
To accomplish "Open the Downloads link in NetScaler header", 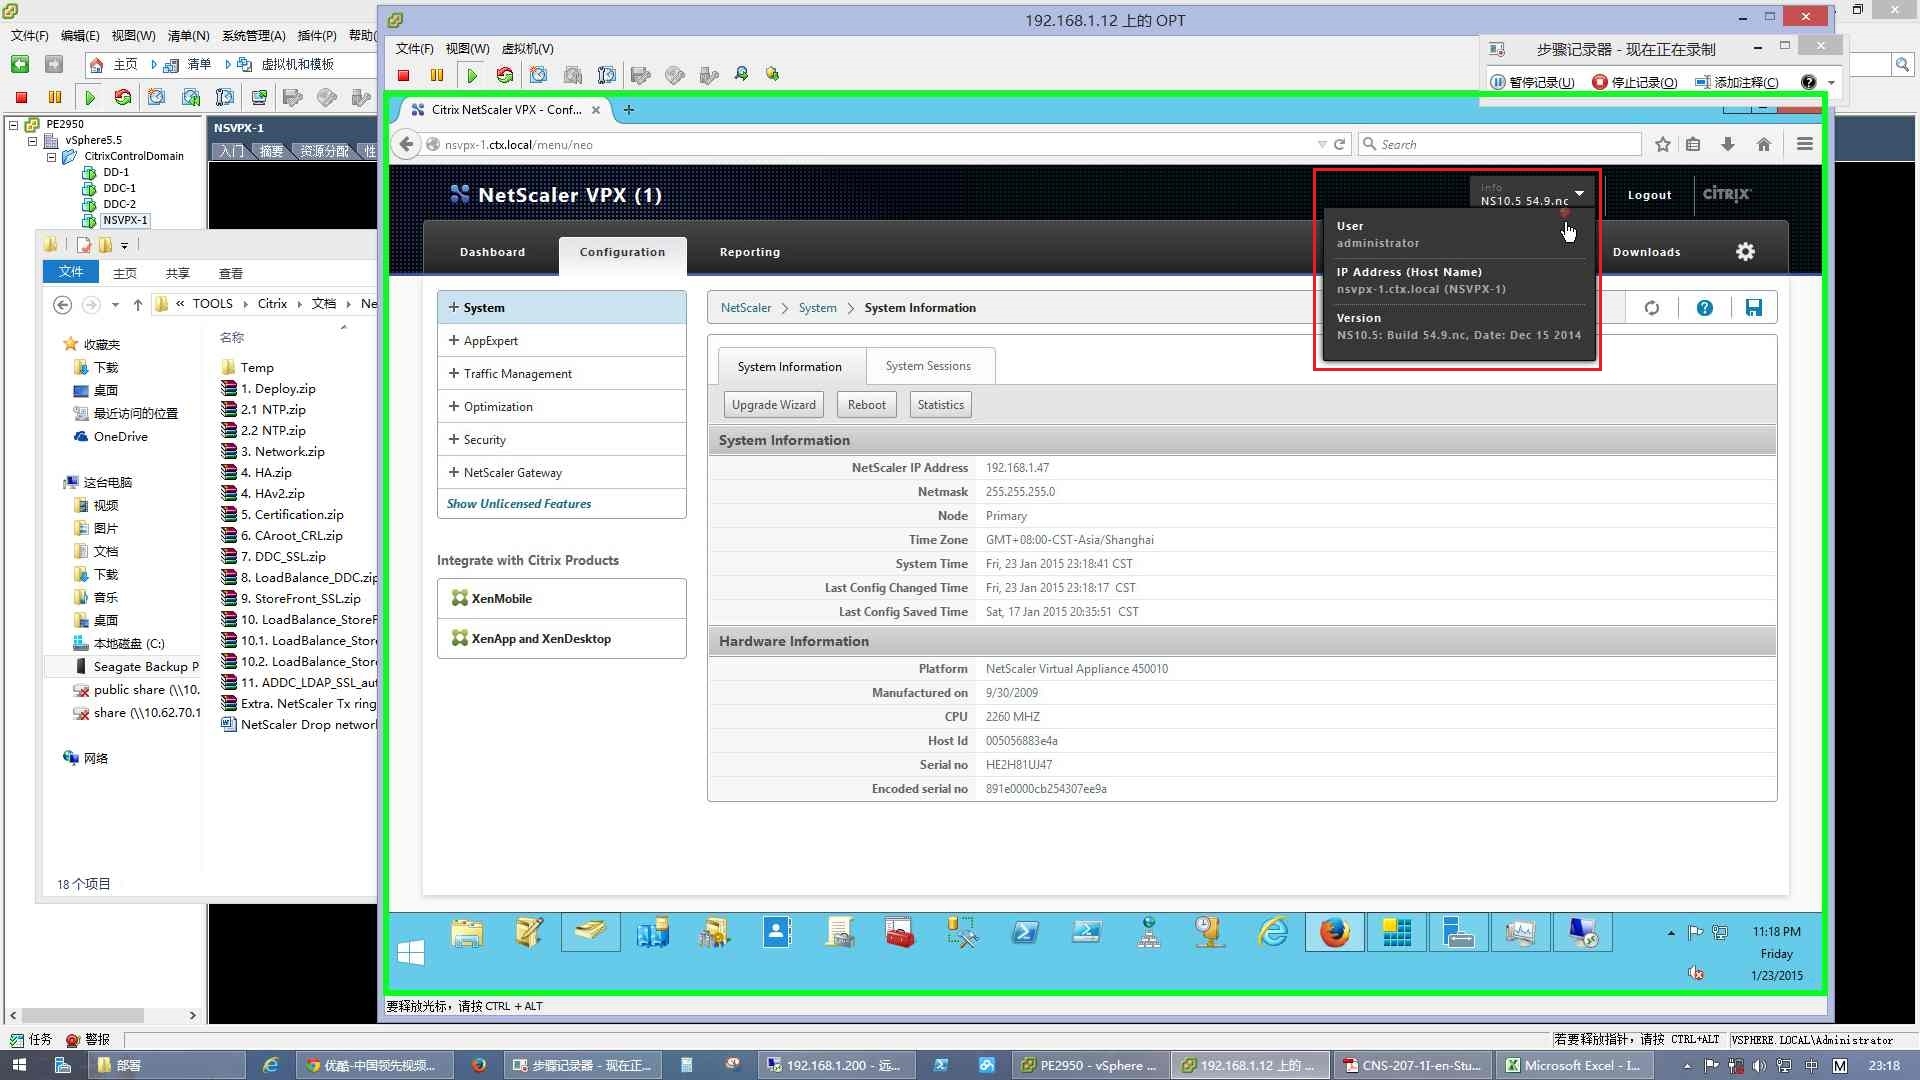I will [x=1646, y=252].
